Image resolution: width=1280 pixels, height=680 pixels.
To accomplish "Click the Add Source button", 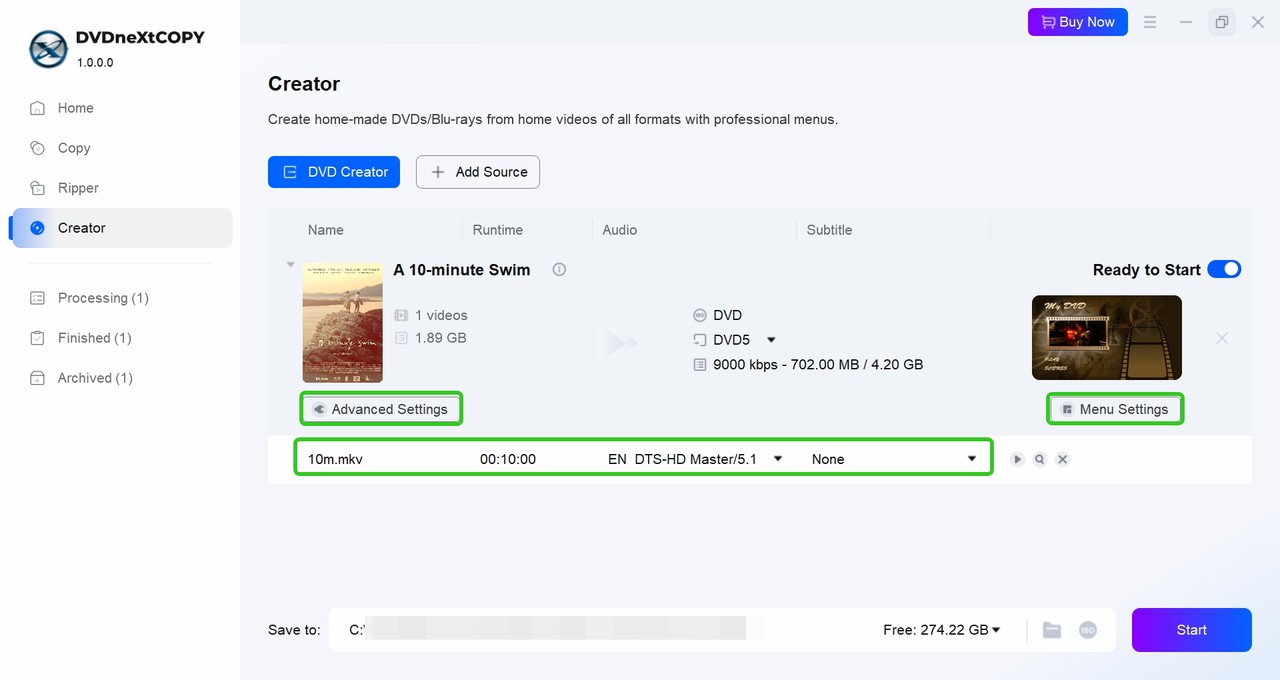I will [x=478, y=172].
